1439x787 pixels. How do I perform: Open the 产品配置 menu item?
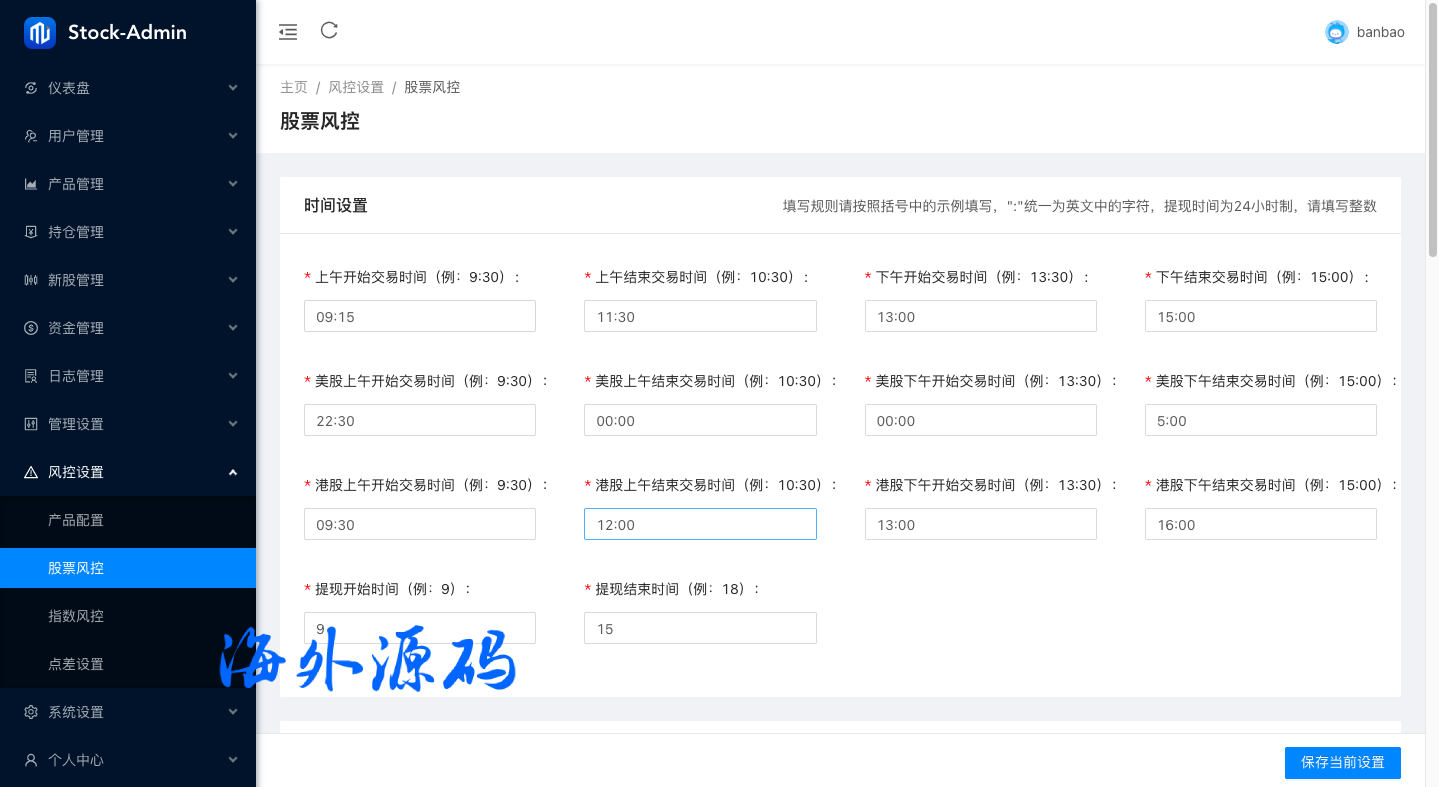pyautogui.click(x=76, y=520)
